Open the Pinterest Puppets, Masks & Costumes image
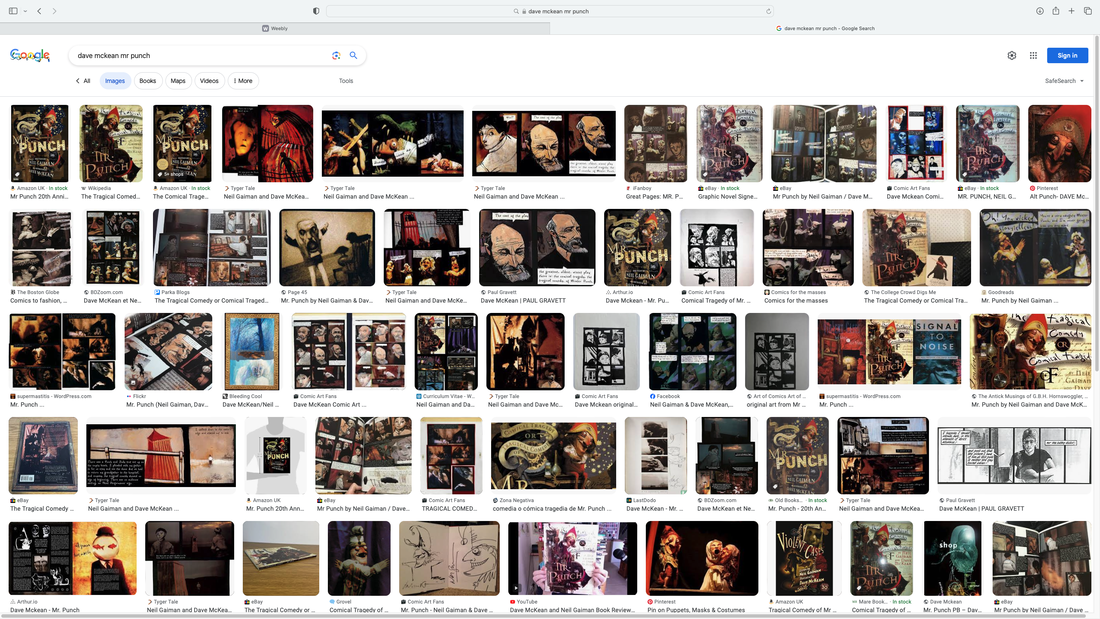1100x619 pixels. point(702,558)
